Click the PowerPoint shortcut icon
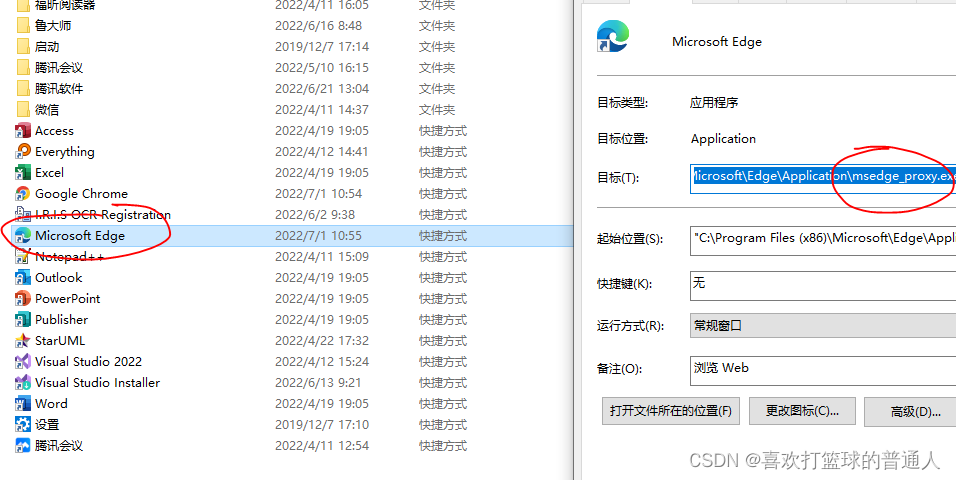Image resolution: width=956 pixels, height=480 pixels. click(x=23, y=298)
